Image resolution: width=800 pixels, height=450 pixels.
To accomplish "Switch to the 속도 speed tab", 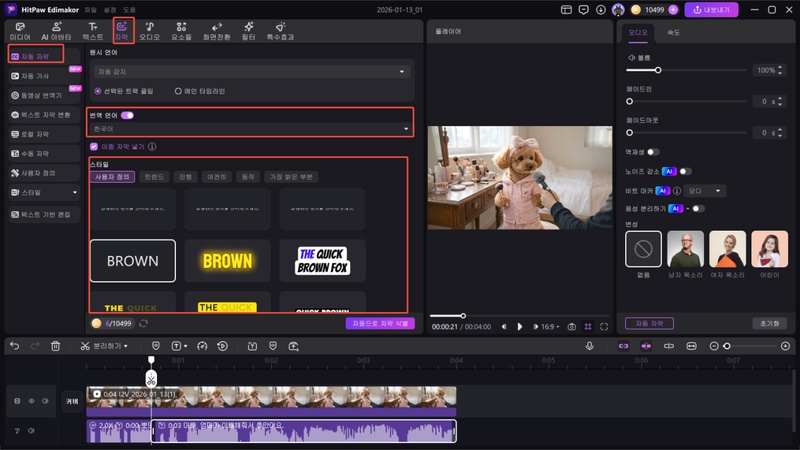I will coord(673,33).
